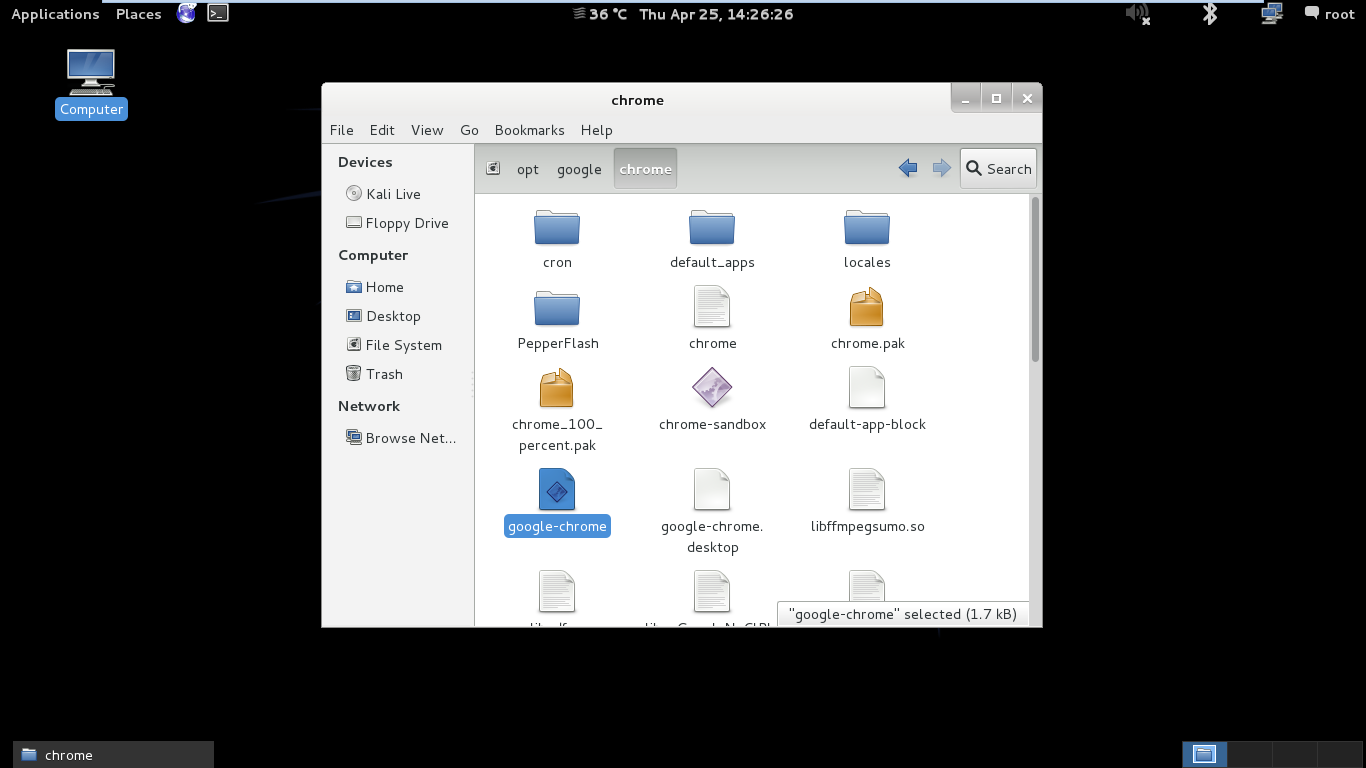1366x768 pixels.
Task: Open the File menu
Action: (342, 130)
